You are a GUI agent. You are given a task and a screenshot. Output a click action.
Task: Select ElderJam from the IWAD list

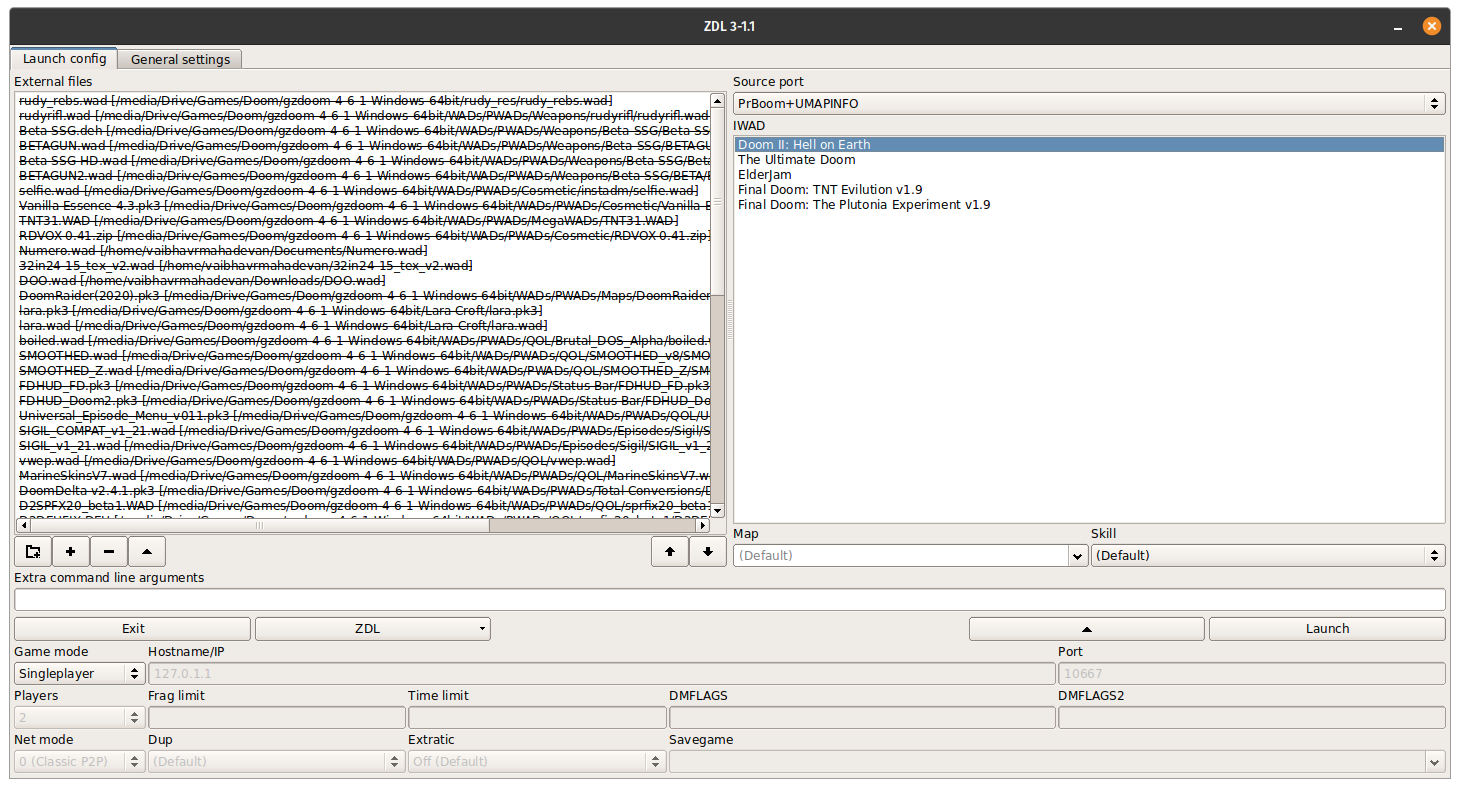pyautogui.click(x=763, y=174)
